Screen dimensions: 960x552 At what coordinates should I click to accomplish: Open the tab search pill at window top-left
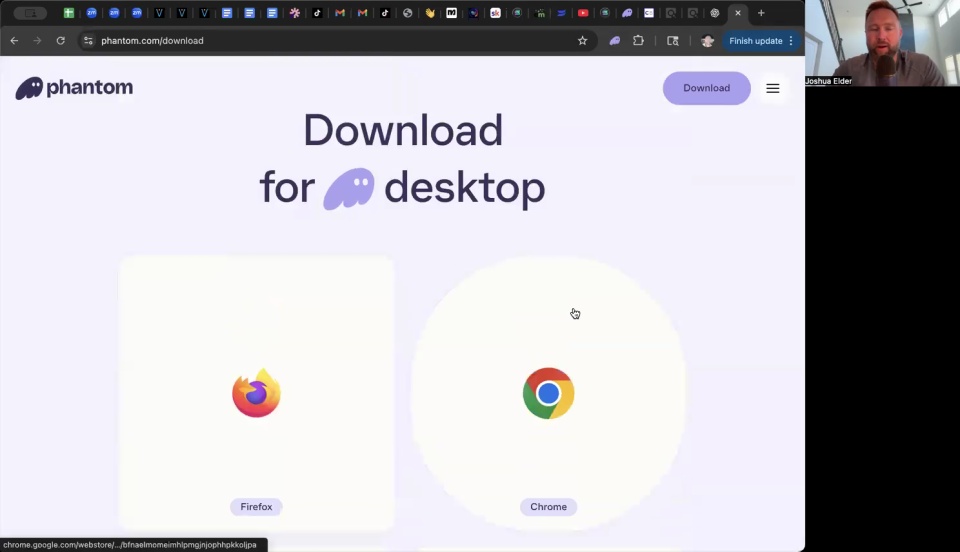pyautogui.click(x=30, y=13)
